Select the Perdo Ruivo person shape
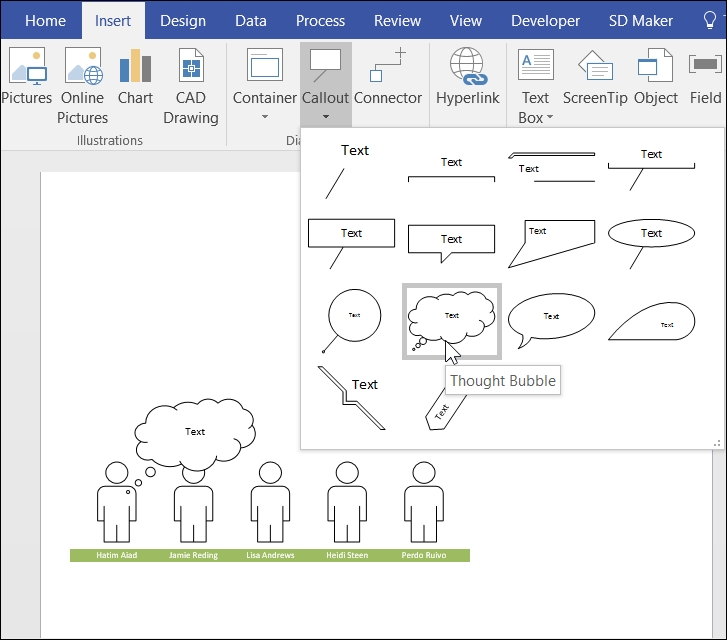 (424, 502)
